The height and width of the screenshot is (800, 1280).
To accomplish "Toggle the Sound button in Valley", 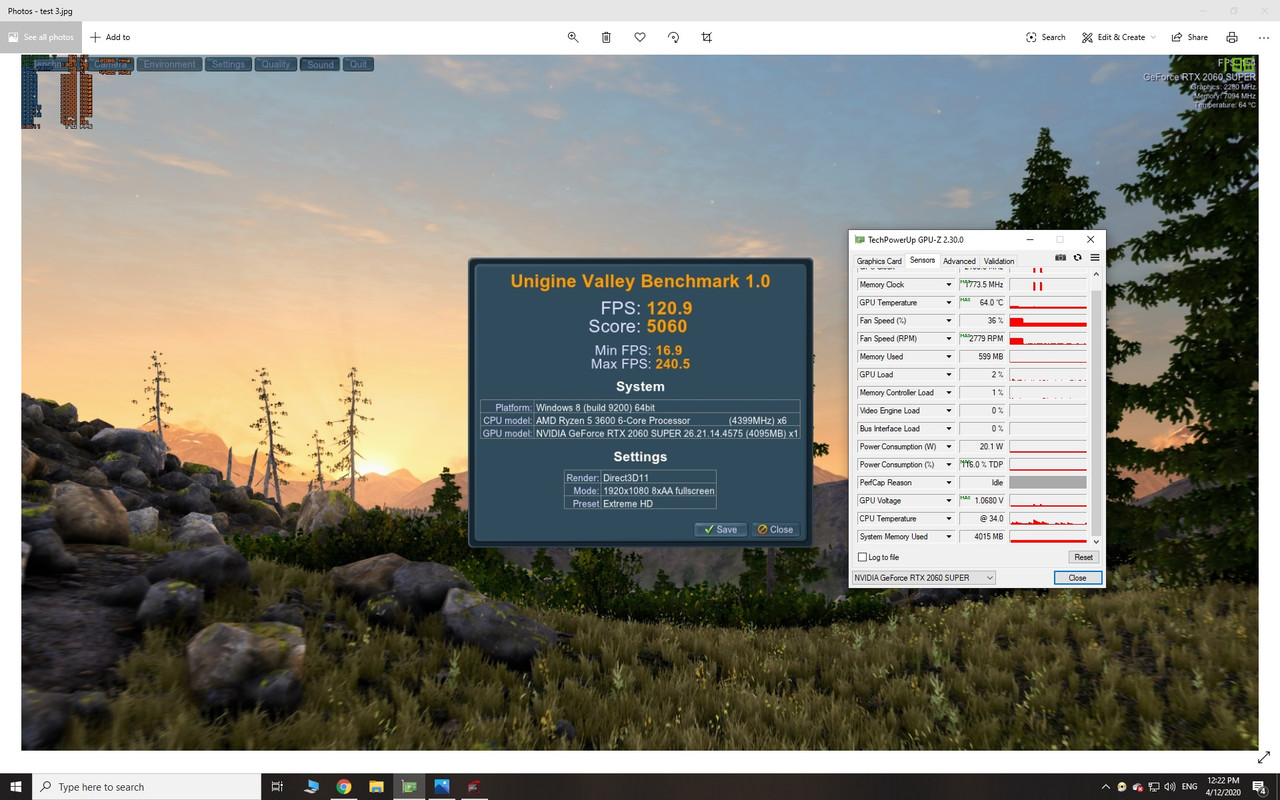I will tap(321, 64).
